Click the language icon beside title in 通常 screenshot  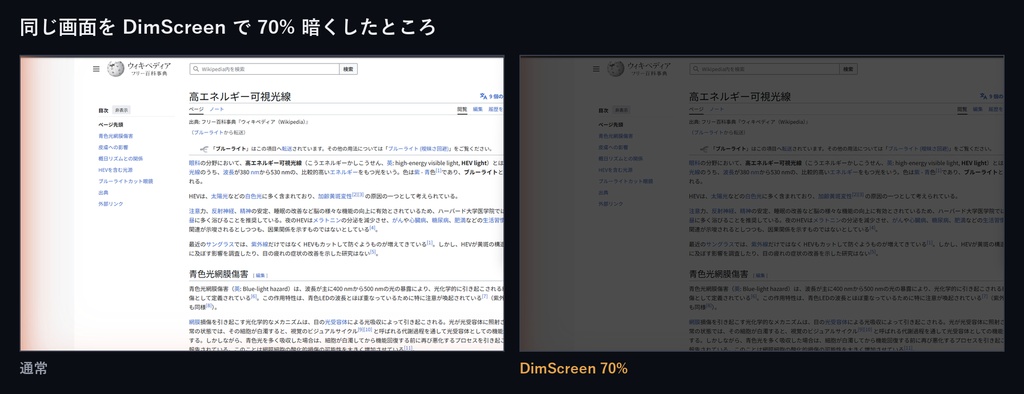point(483,95)
